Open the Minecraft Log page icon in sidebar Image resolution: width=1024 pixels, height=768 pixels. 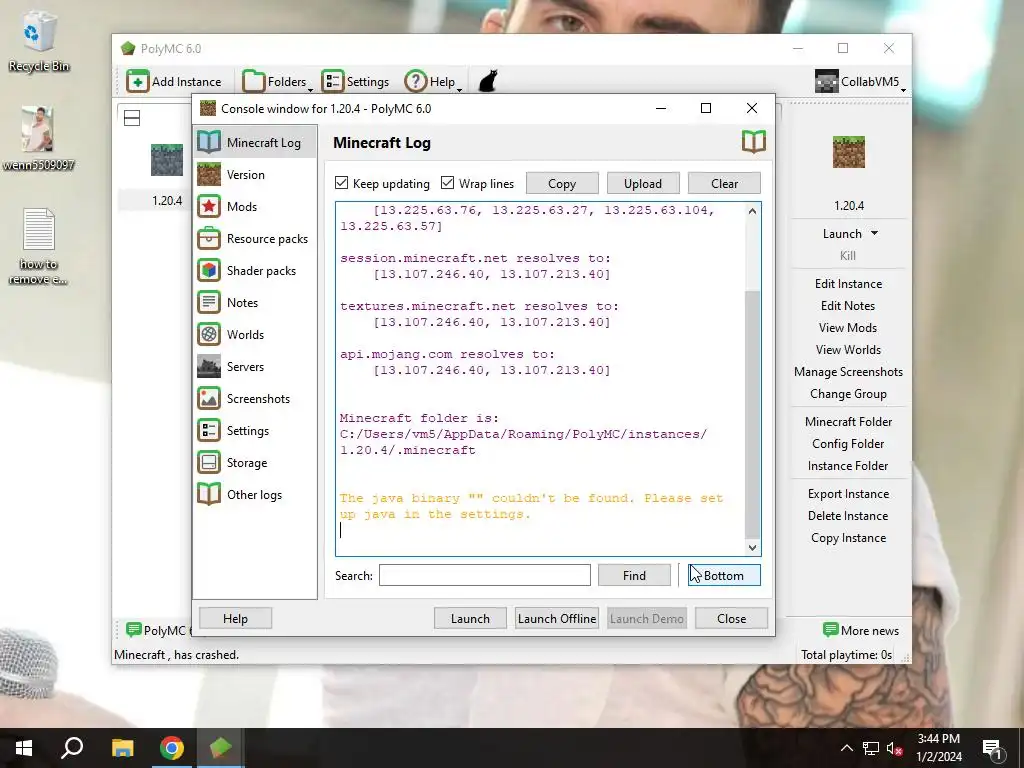(x=209, y=142)
